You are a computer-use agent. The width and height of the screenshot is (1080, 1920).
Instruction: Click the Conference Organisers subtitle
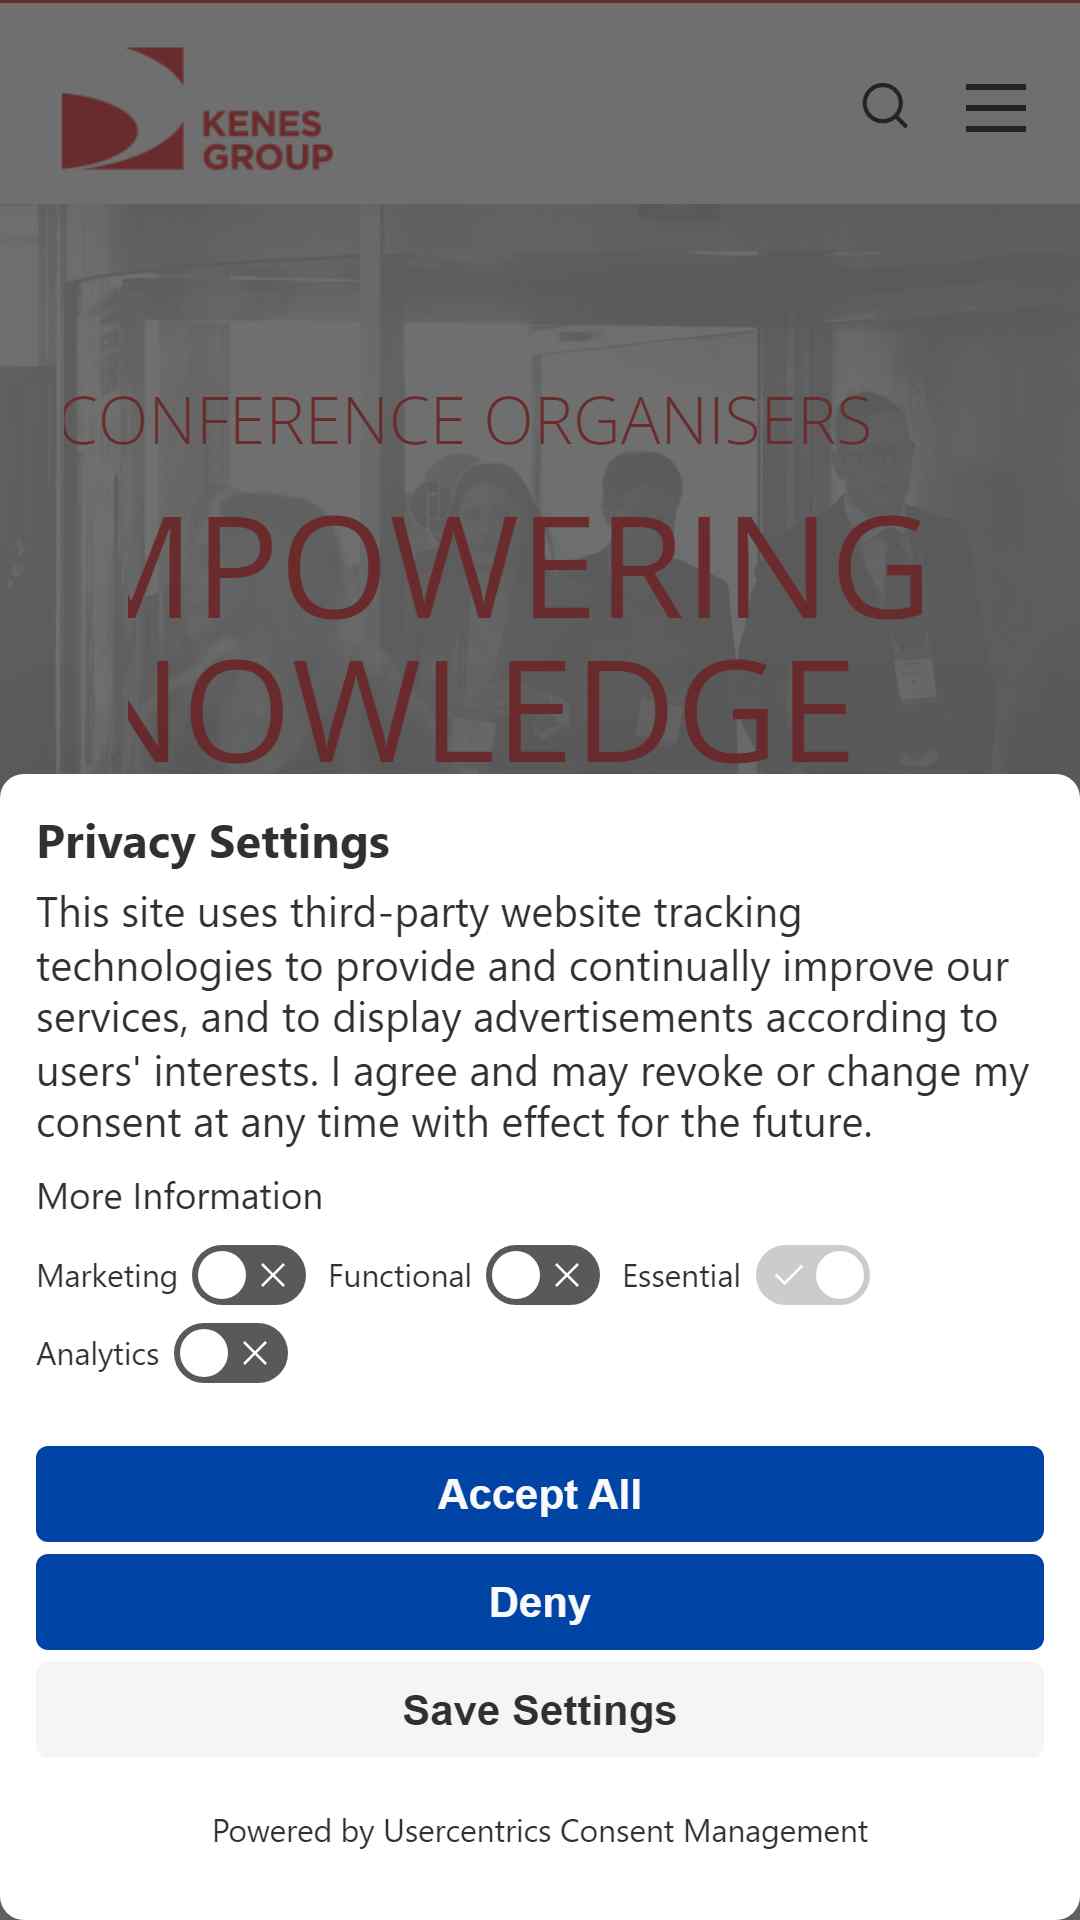point(466,421)
